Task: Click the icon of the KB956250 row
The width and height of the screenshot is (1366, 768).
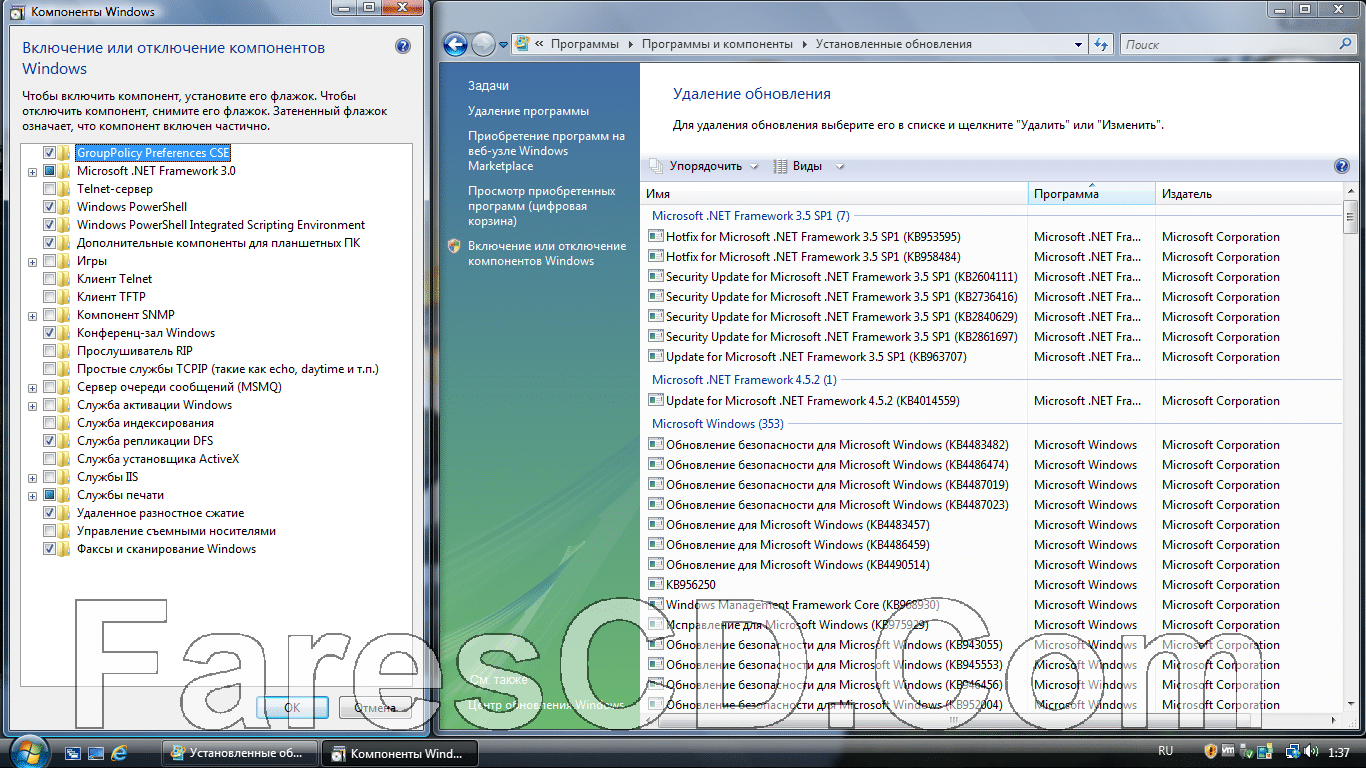Action: tap(656, 585)
